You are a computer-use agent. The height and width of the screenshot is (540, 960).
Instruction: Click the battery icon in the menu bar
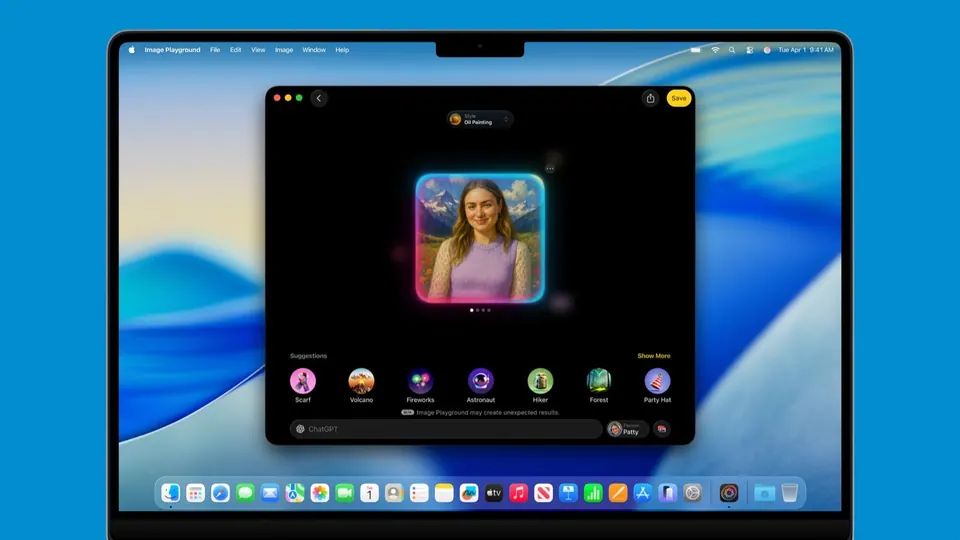696,50
